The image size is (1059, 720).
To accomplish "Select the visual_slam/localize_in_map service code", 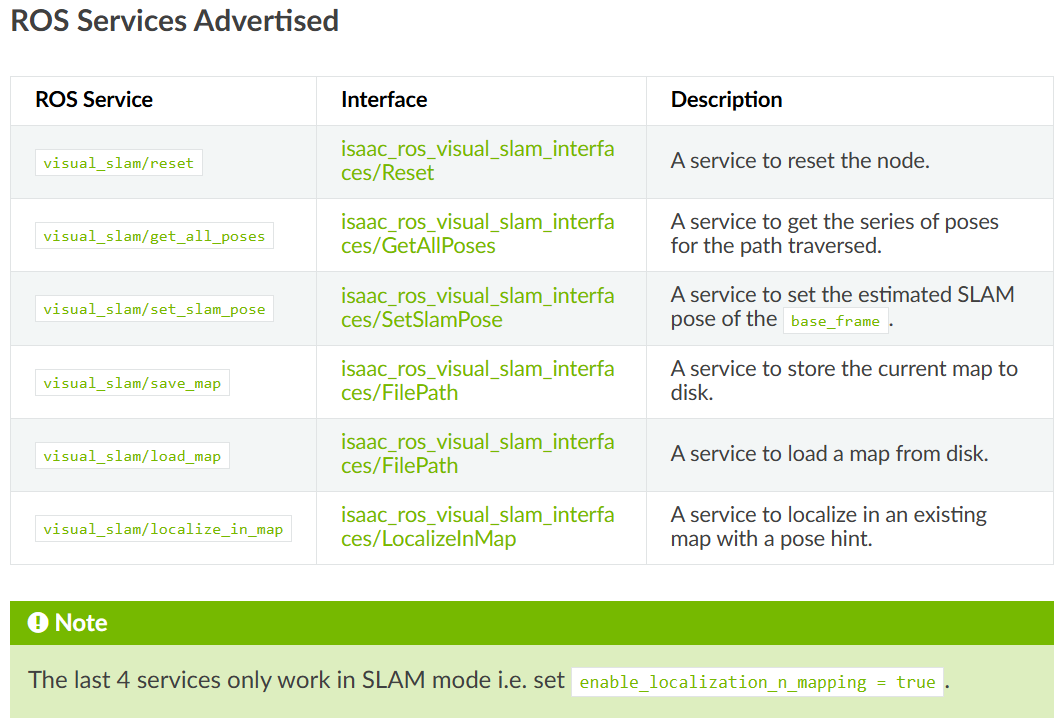I will point(163,529).
